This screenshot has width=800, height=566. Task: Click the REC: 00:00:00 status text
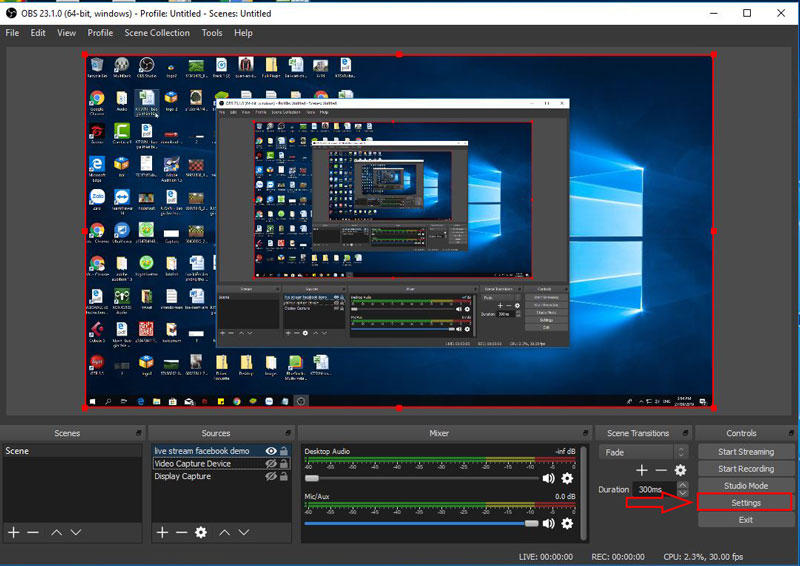point(618,557)
